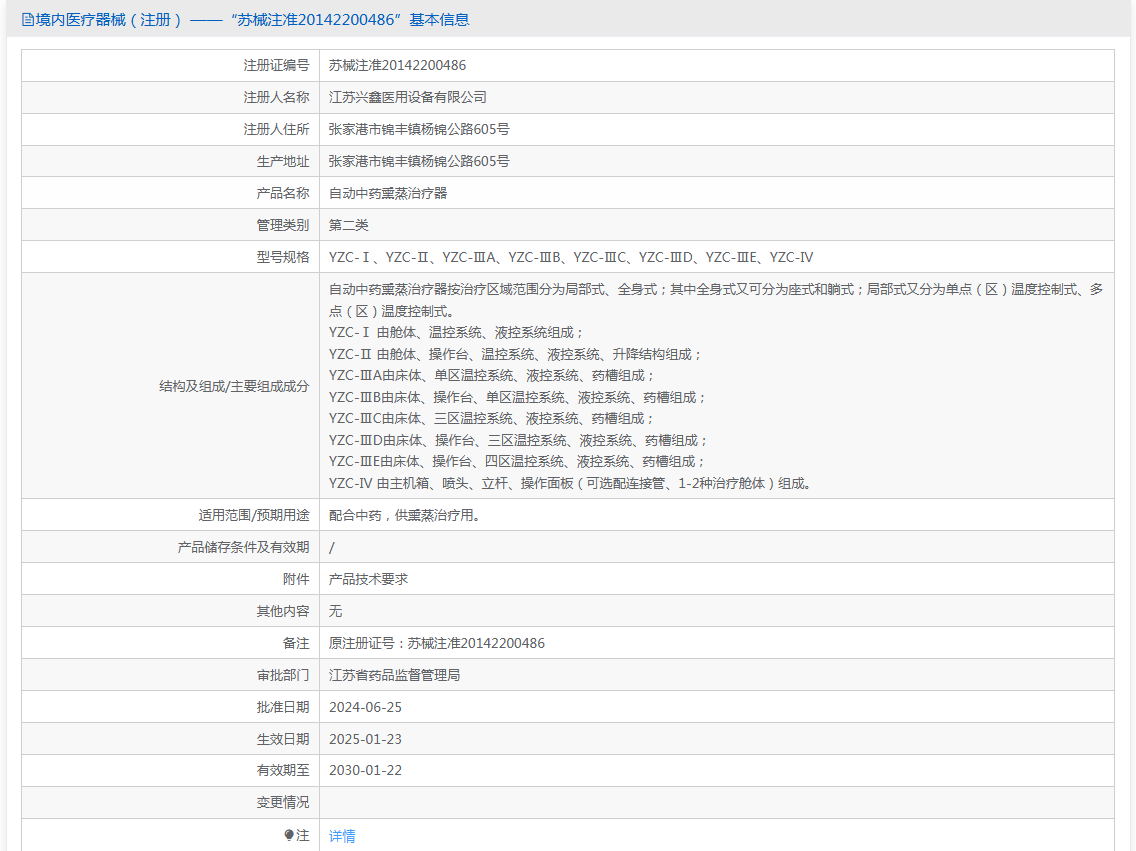Click the 审批部门 label
Viewport: 1136px width, 851px height.
click(283, 675)
